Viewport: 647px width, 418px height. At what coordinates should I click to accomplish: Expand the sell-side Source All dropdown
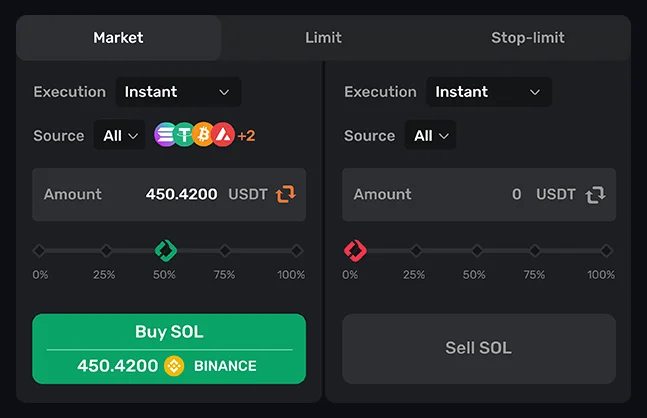point(430,136)
